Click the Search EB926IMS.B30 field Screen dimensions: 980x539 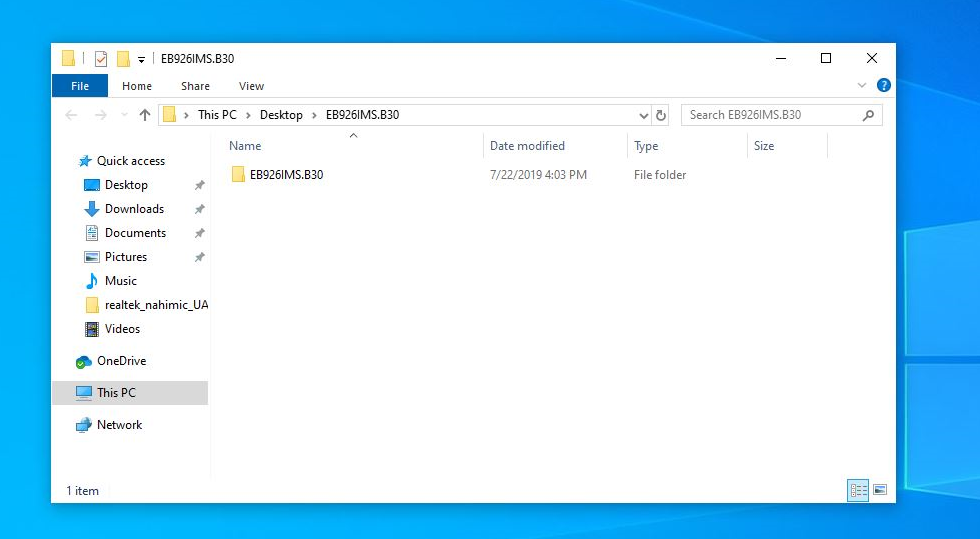(770, 115)
